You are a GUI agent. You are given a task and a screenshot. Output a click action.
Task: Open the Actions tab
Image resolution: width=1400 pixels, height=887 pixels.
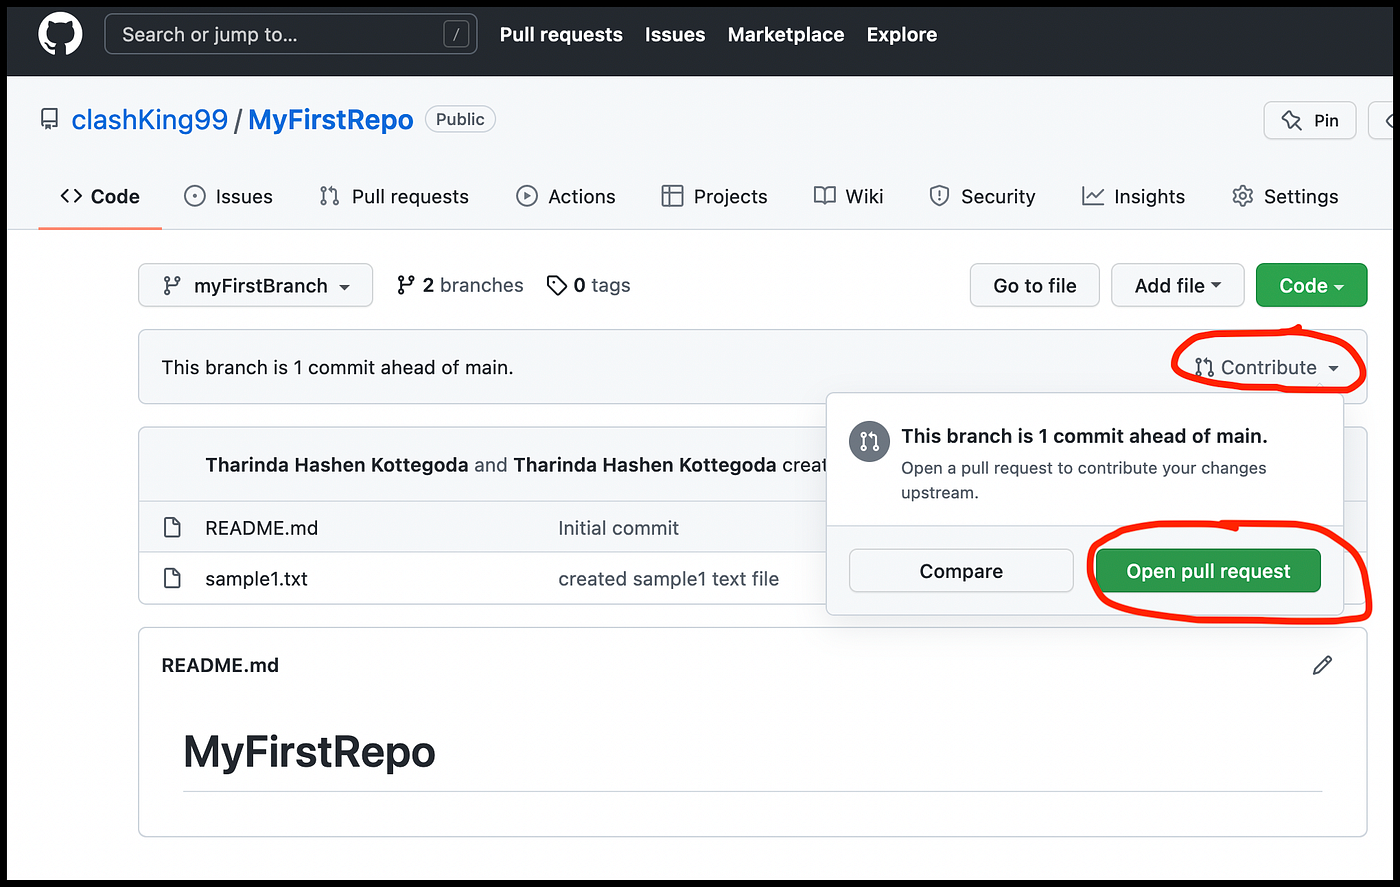point(566,196)
